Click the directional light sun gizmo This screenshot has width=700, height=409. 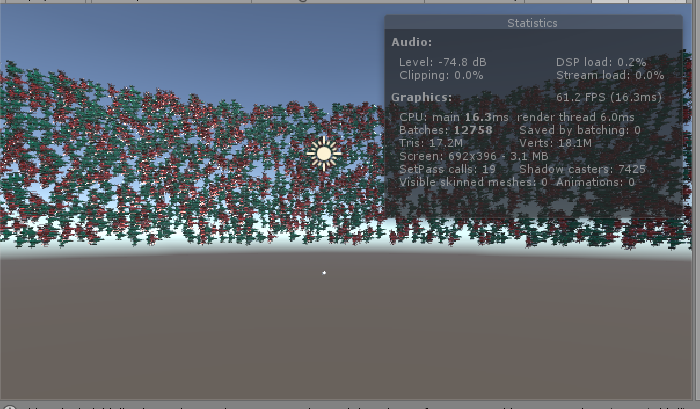point(324,154)
